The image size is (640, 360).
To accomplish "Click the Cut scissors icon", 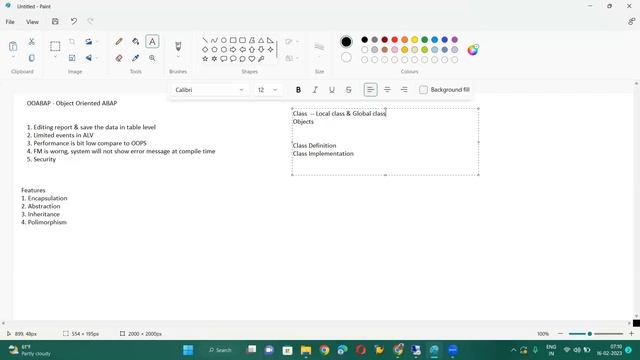I will (x=31, y=42).
